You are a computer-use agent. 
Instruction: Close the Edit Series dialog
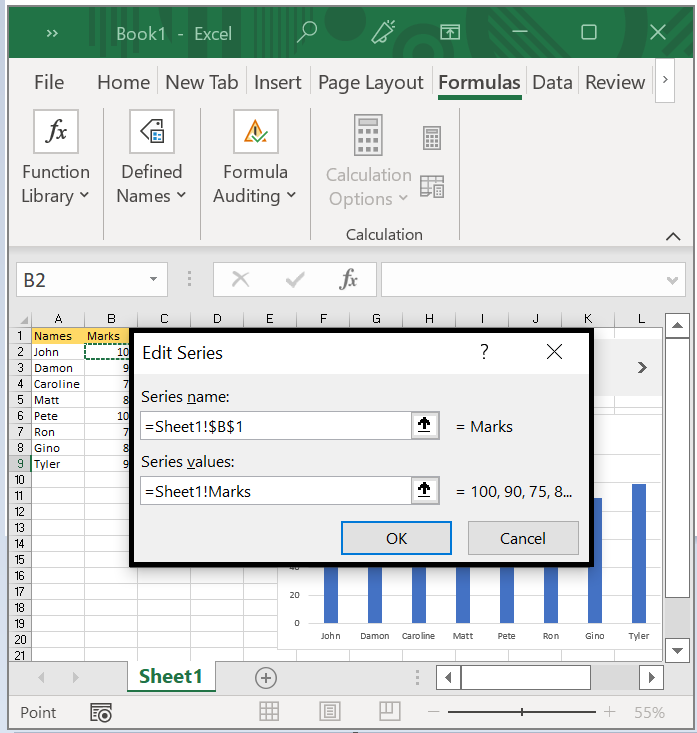pyautogui.click(x=554, y=352)
